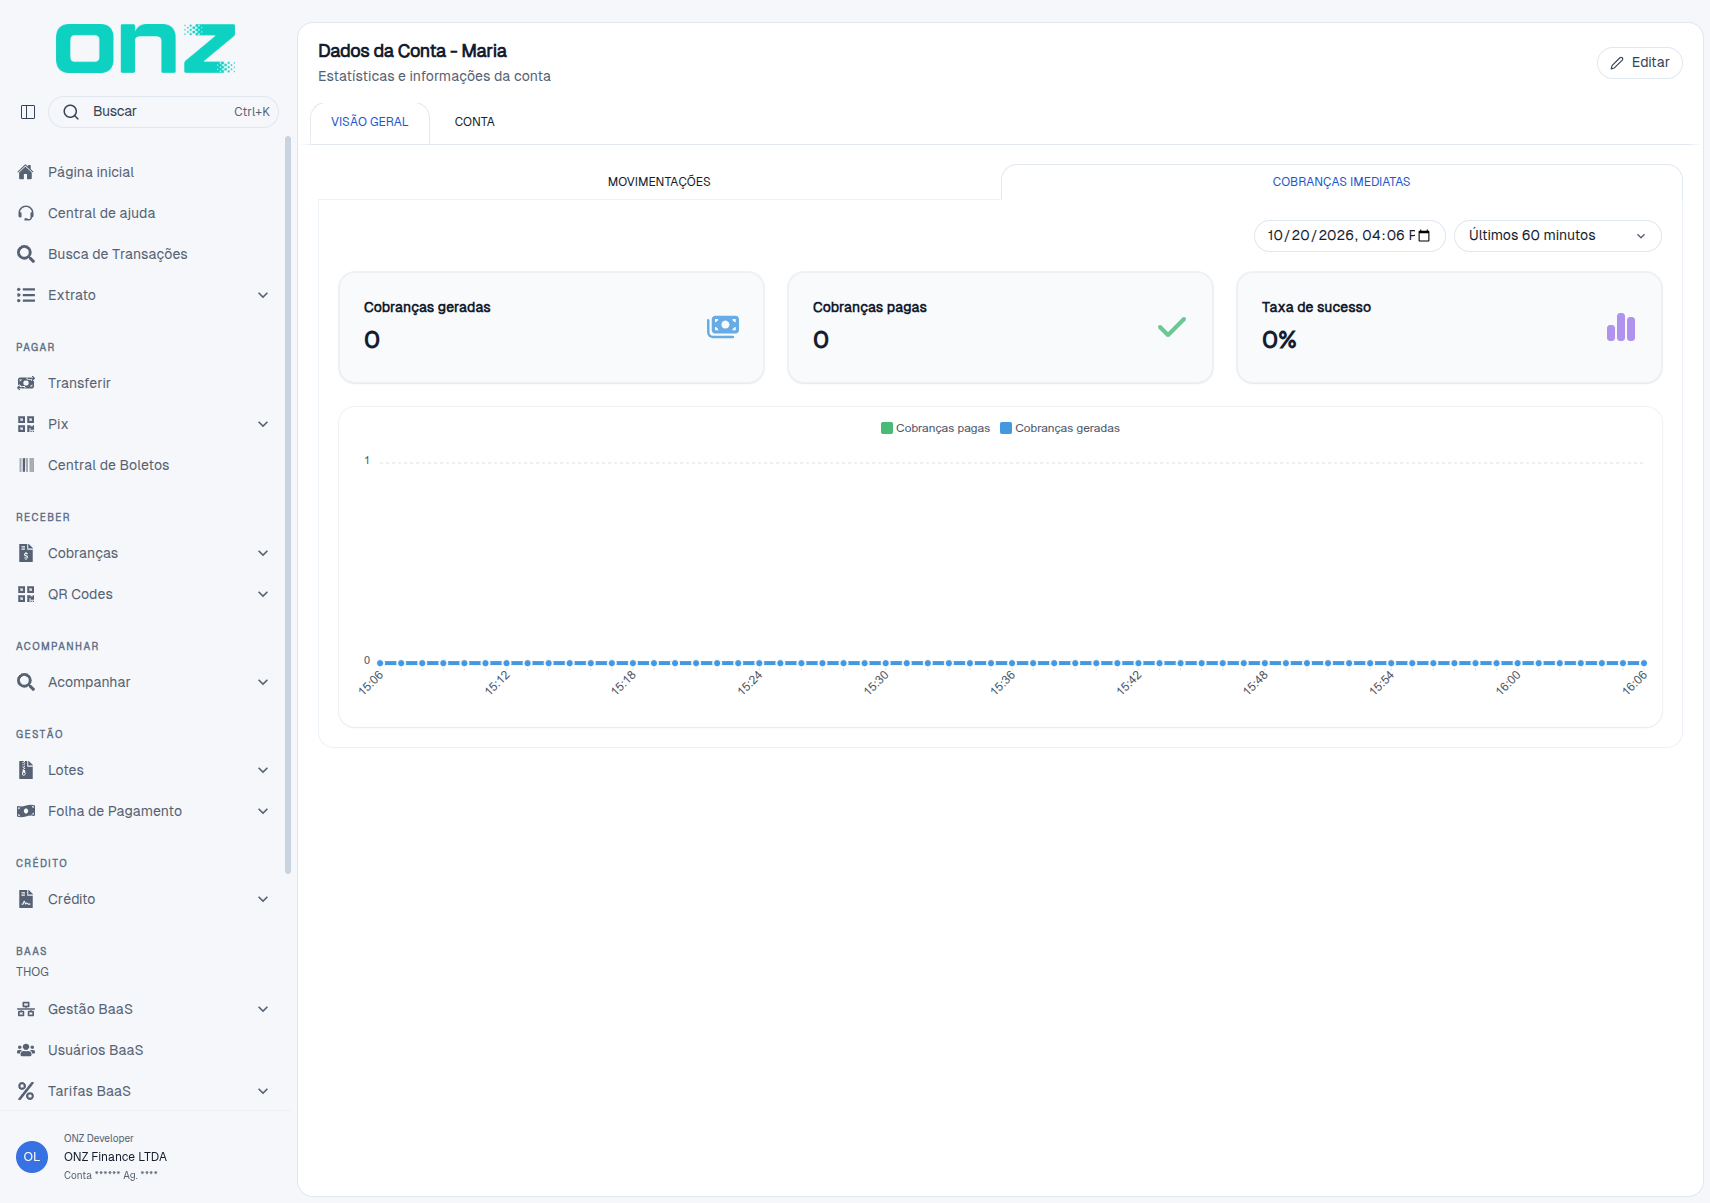The height and width of the screenshot is (1203, 1710).
Task: Click the Editar button
Action: point(1639,63)
